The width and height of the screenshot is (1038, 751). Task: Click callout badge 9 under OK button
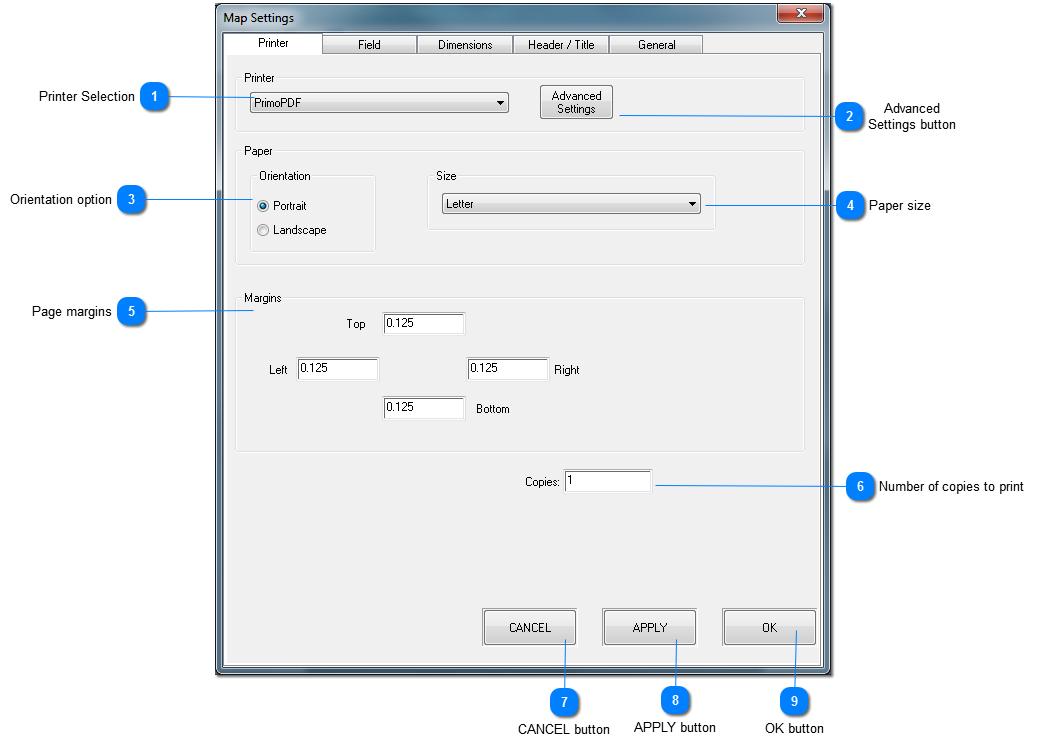tap(794, 701)
